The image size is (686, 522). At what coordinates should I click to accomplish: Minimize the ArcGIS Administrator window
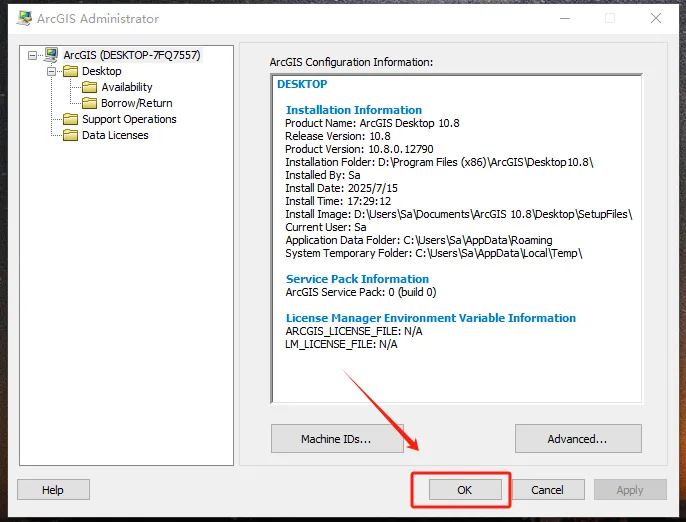(x=565, y=18)
